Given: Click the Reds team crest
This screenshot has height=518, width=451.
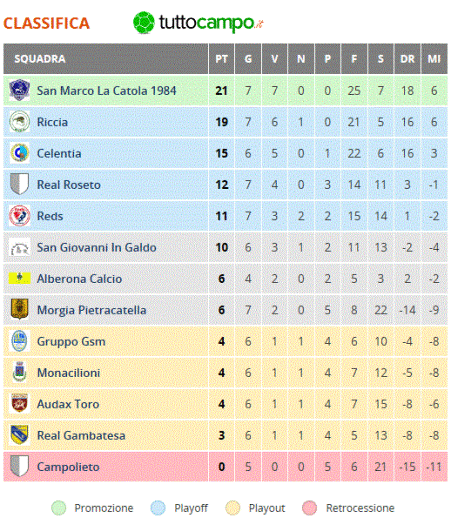Looking at the screenshot, I should [19, 216].
